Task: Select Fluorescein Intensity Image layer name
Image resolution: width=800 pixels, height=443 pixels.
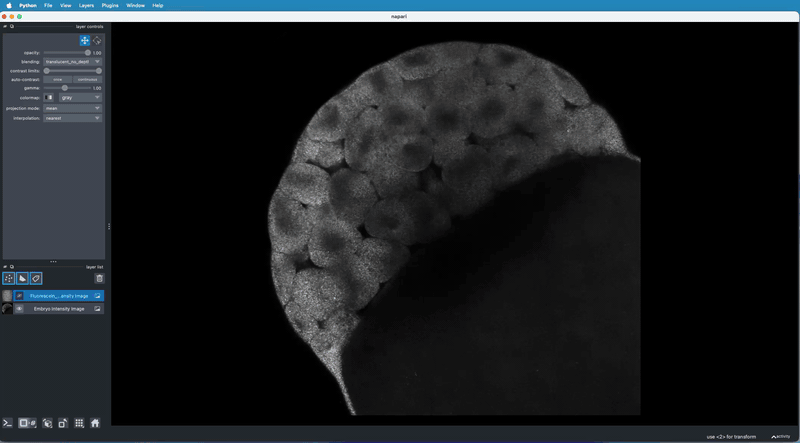Action: (59, 296)
